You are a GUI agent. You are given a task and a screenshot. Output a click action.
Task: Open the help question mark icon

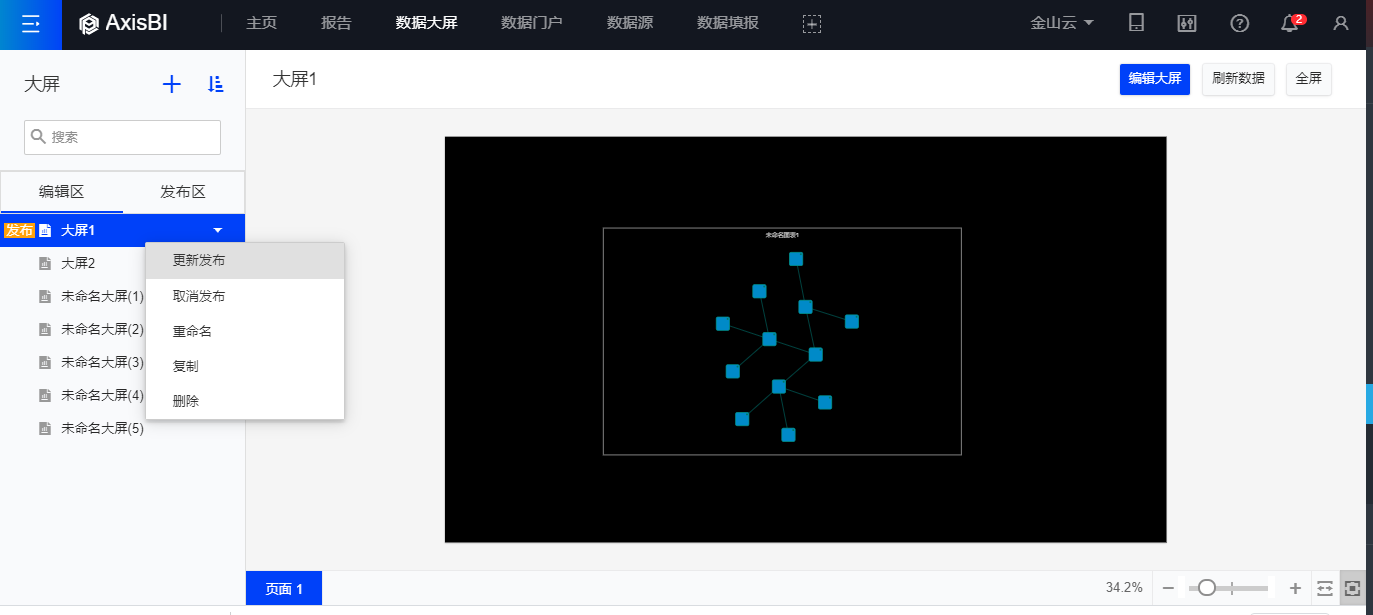click(1239, 23)
